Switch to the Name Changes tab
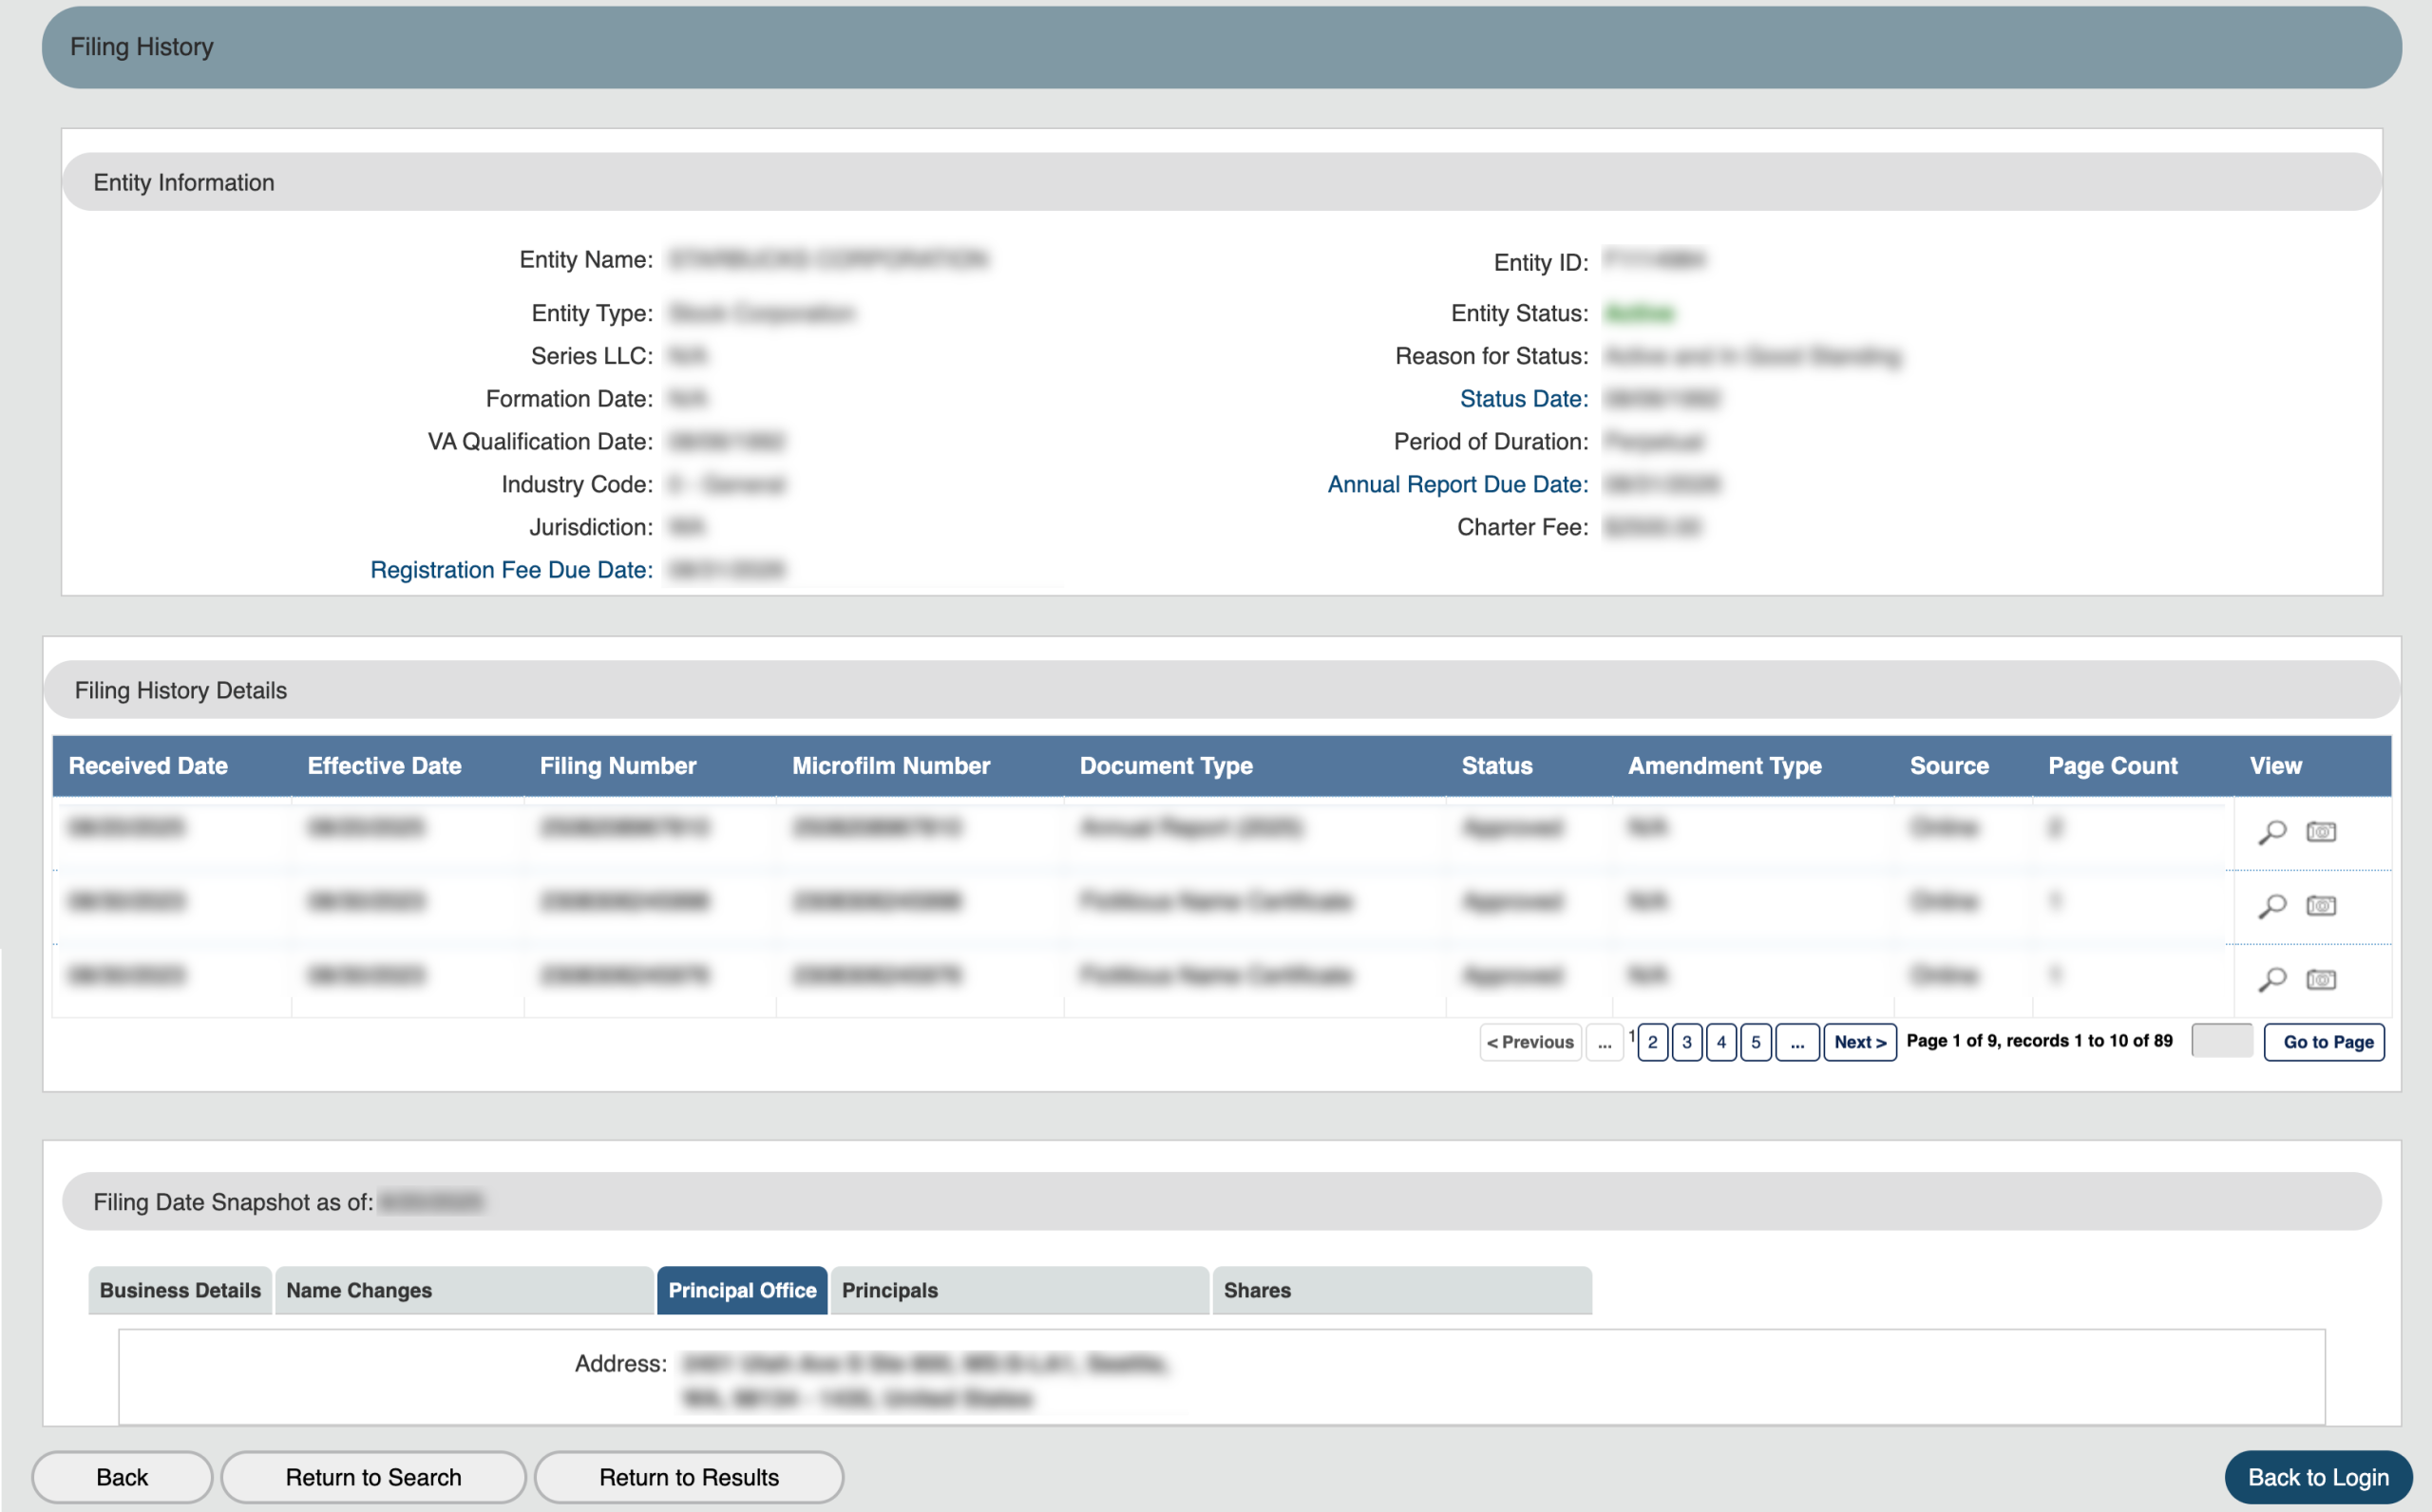The image size is (2432, 1512). [x=464, y=1290]
